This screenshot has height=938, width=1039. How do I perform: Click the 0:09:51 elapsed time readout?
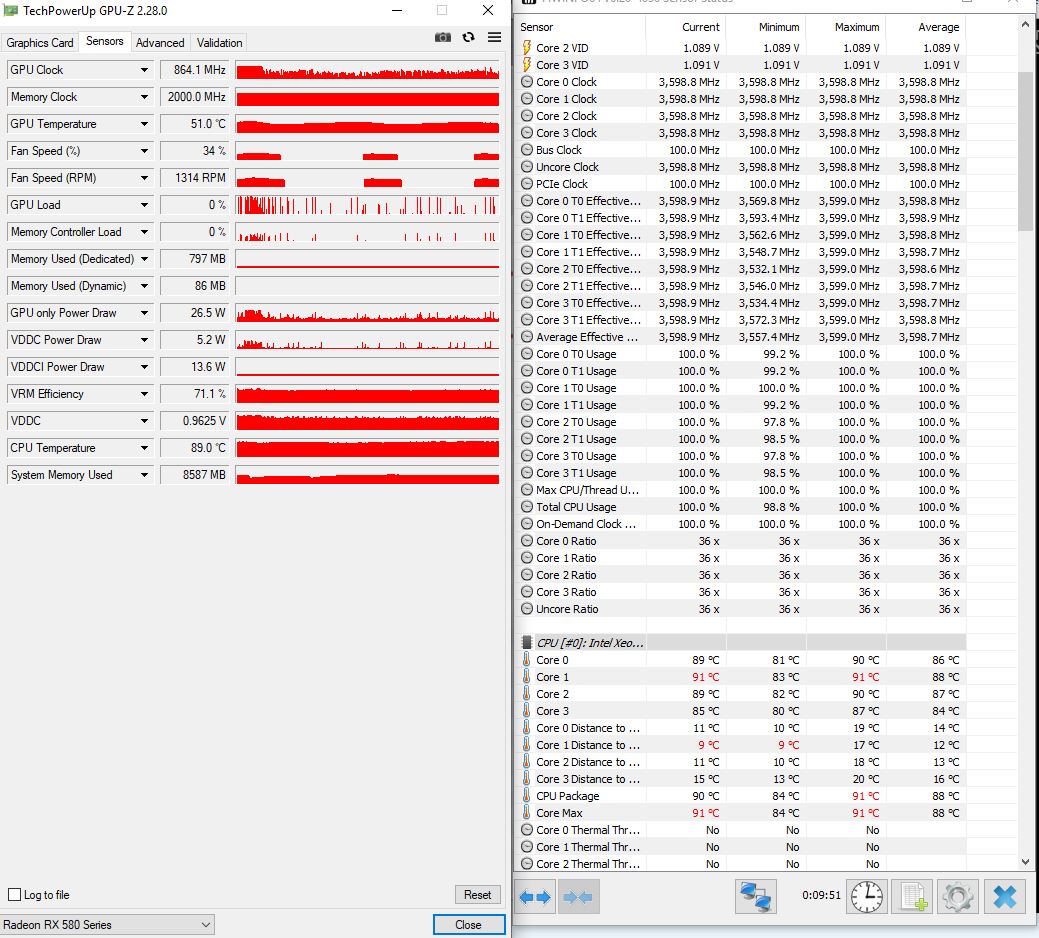[x=821, y=896]
